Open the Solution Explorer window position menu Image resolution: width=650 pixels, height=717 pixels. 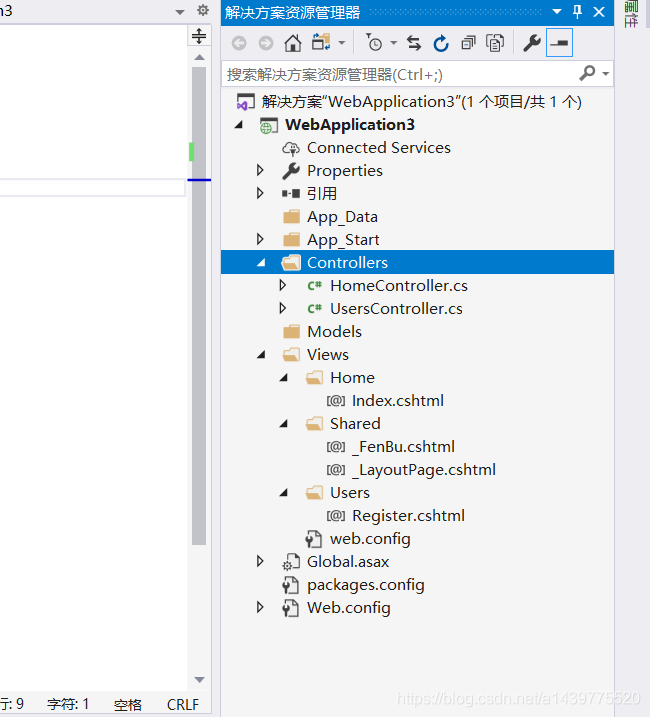click(x=557, y=11)
